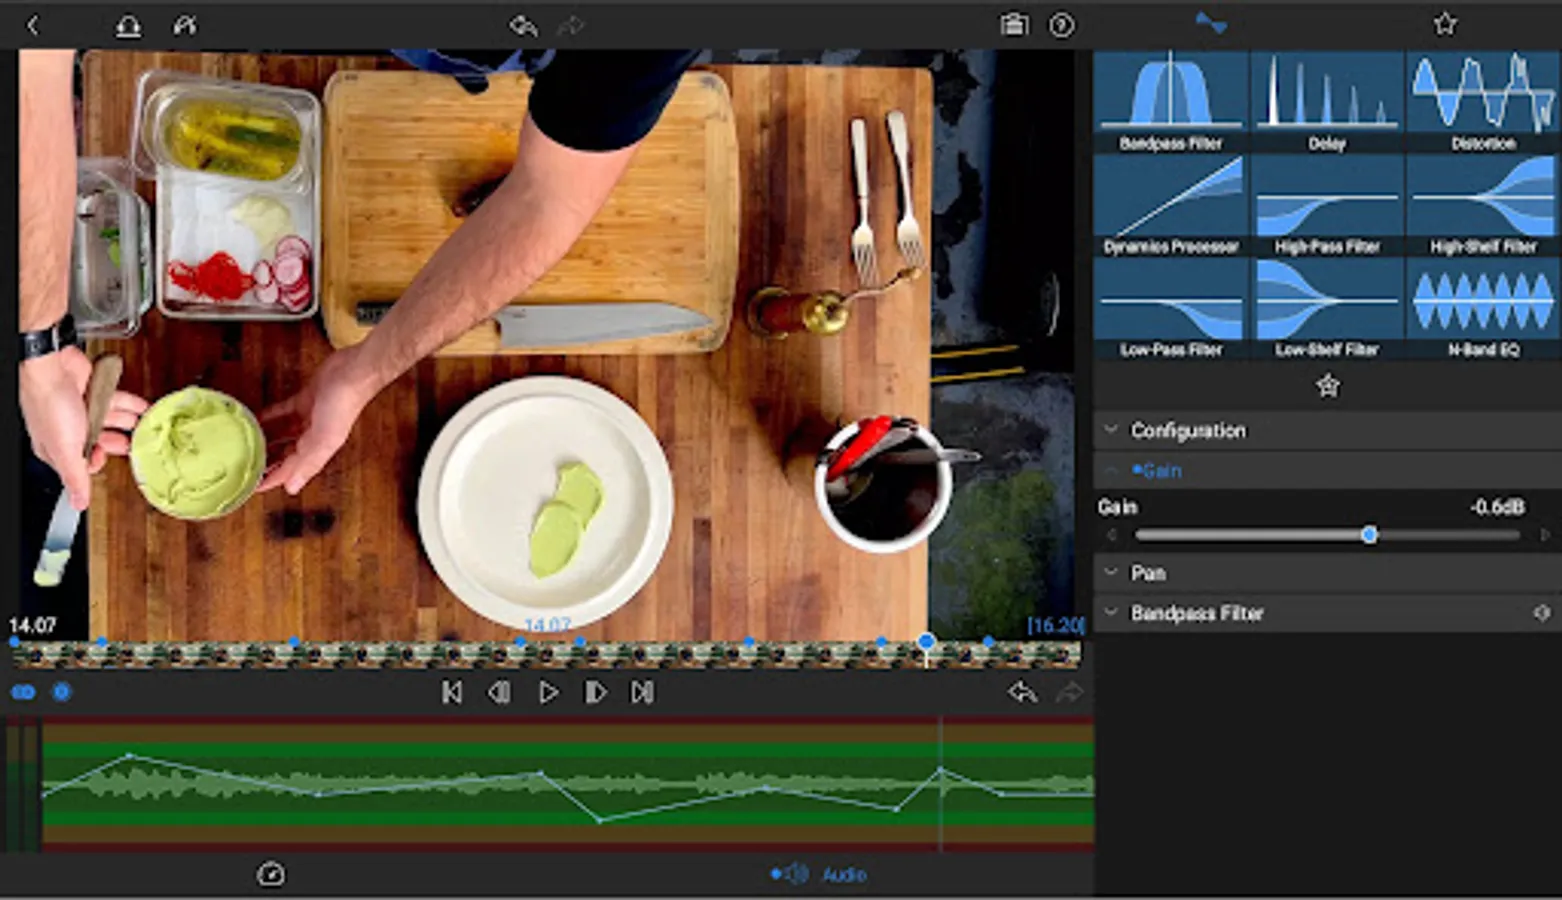Image resolution: width=1562 pixels, height=900 pixels.
Task: Toggle the blue gear icon near playback controls
Action: 62,692
